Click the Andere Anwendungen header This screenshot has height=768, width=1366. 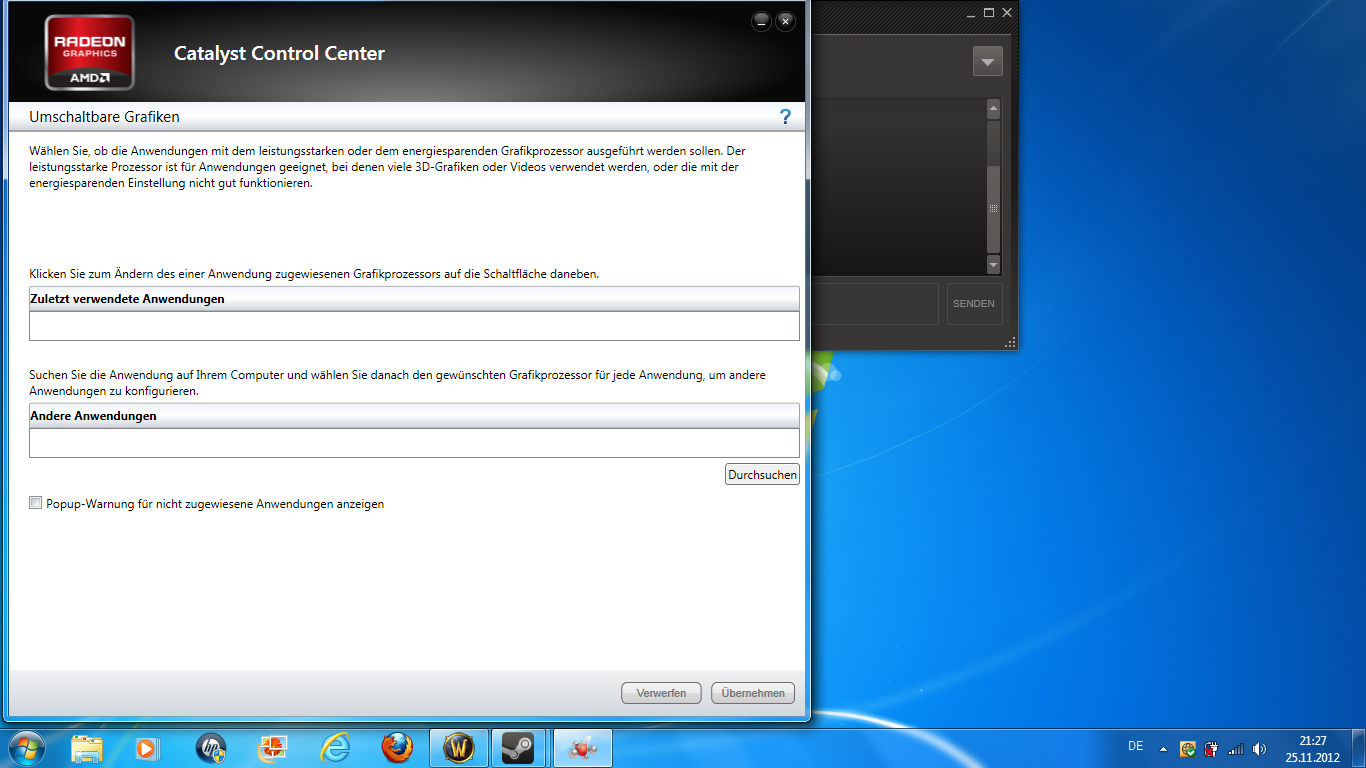point(414,416)
